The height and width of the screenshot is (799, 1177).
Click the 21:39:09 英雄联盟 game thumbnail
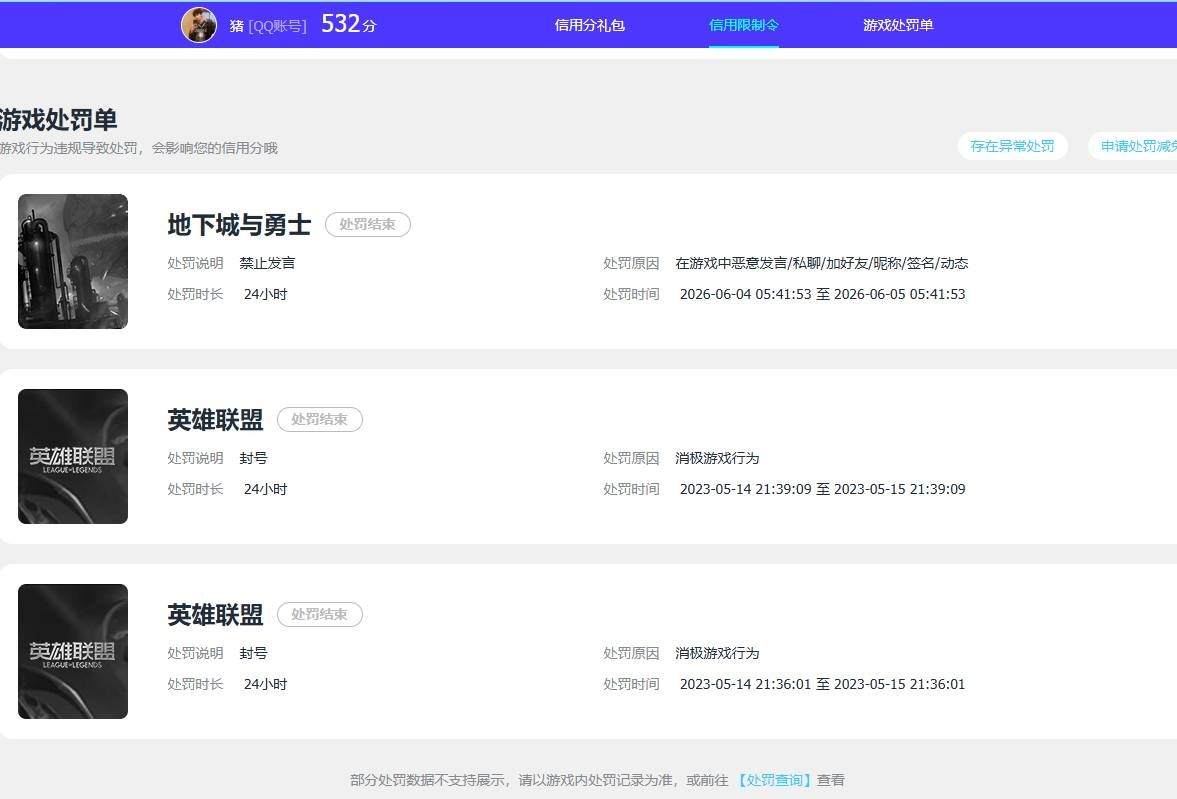(x=73, y=457)
